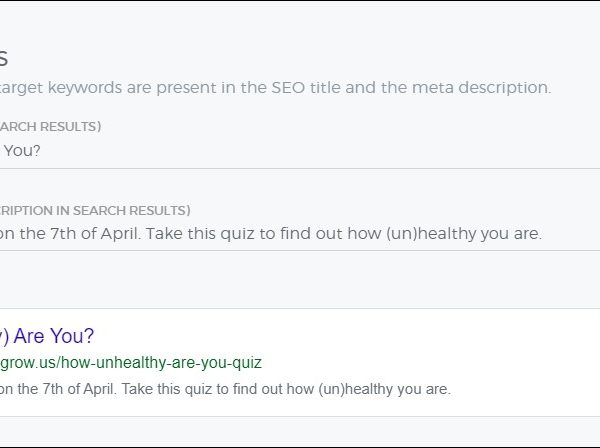600x448 pixels.
Task: Click the 'ARCH RESULTS)' title label
Action: click(x=50, y=127)
